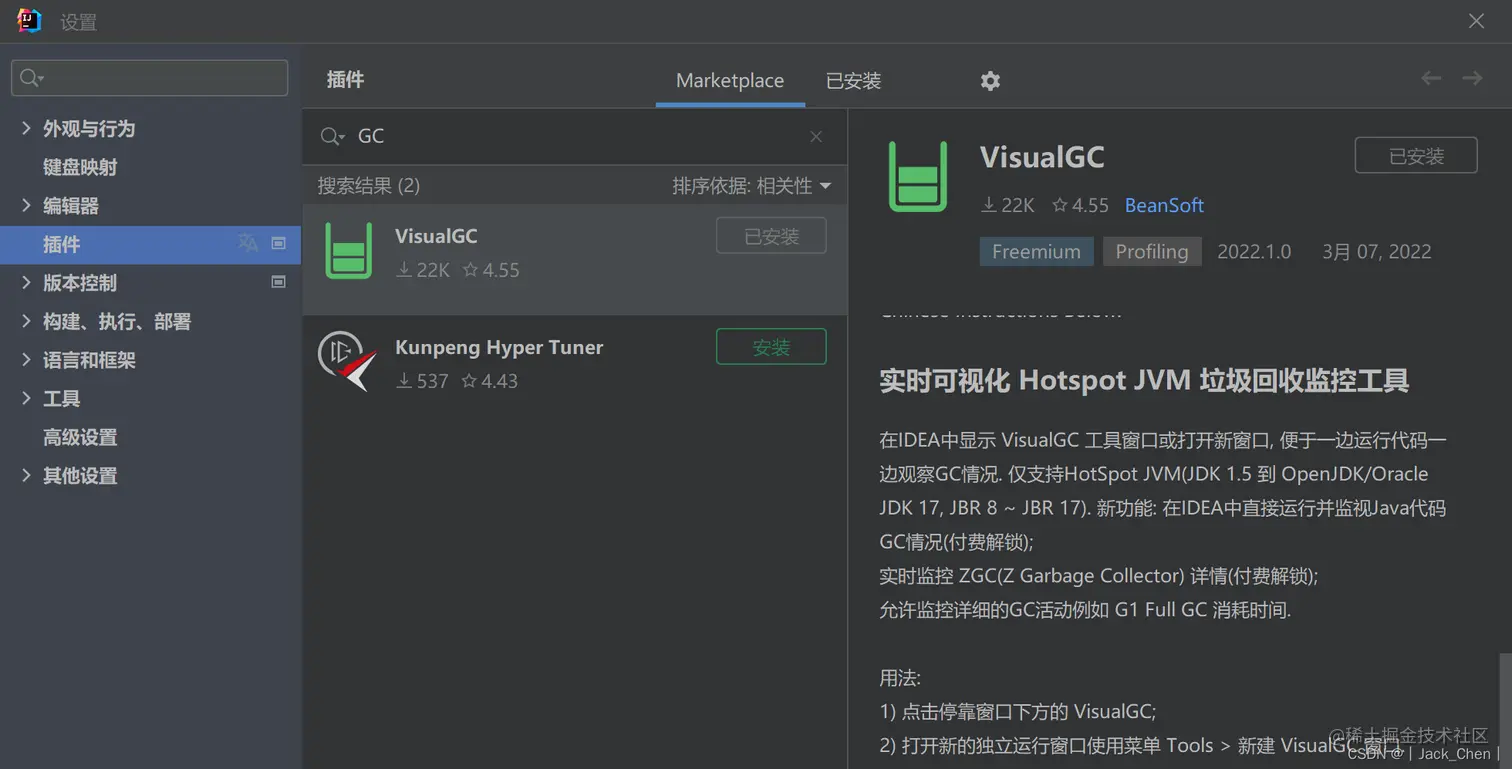Open plugin search options magnifier icon
Screen dimensions: 1512x769
click(x=332, y=136)
